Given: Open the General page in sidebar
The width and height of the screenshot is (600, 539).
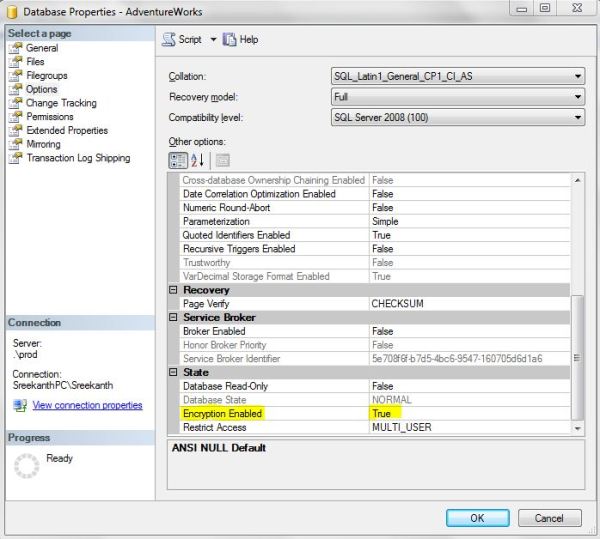Looking at the screenshot, I should click(41, 48).
